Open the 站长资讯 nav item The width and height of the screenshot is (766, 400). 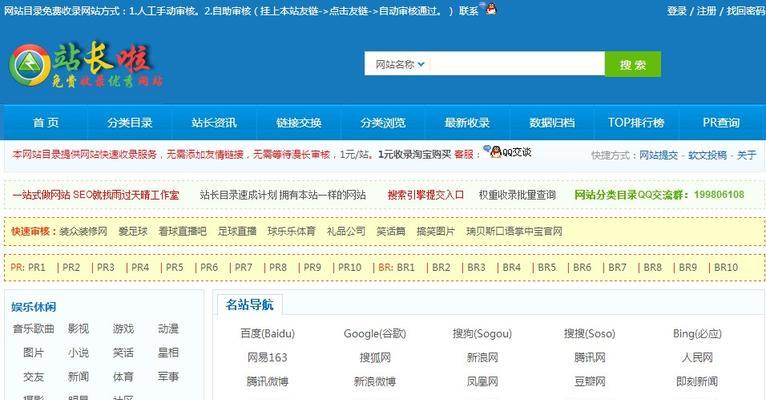pos(214,123)
